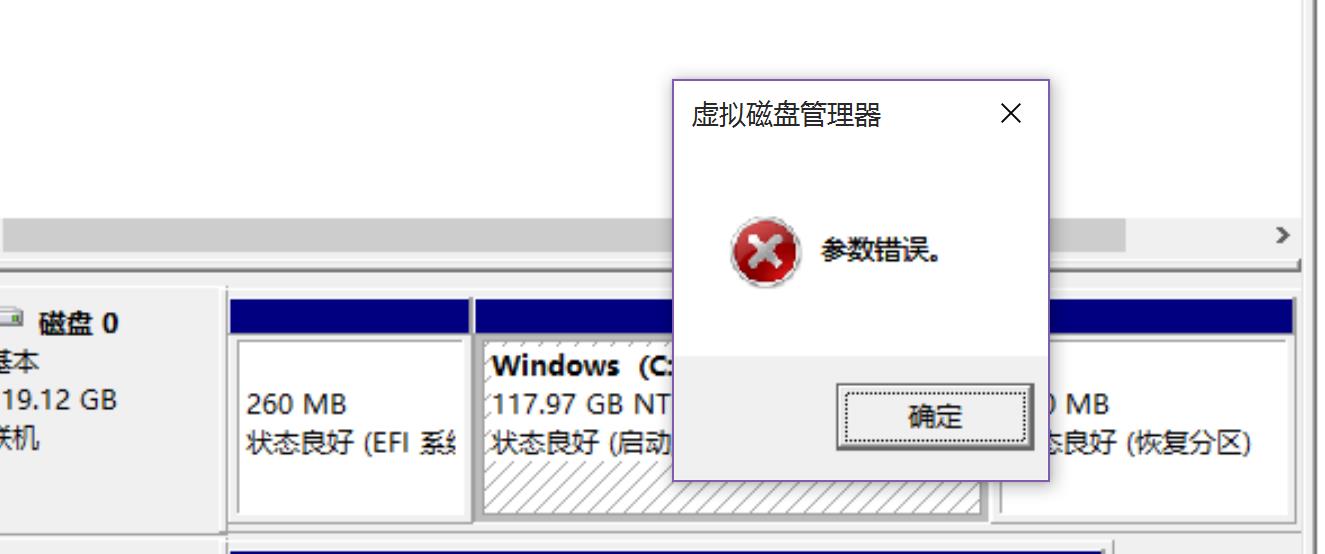Click the 19.12 GB disk size text

(x=58, y=400)
